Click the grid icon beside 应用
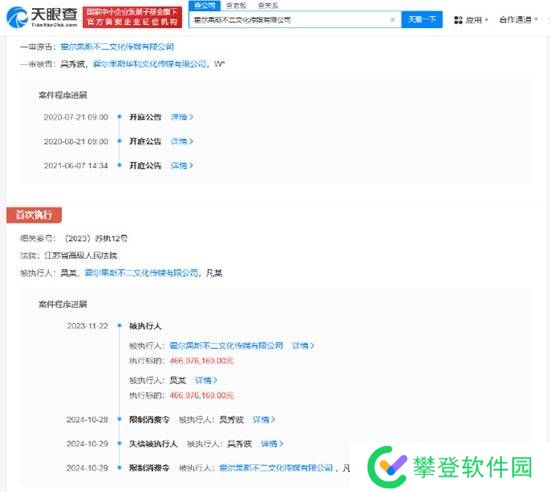 pyautogui.click(x=458, y=20)
